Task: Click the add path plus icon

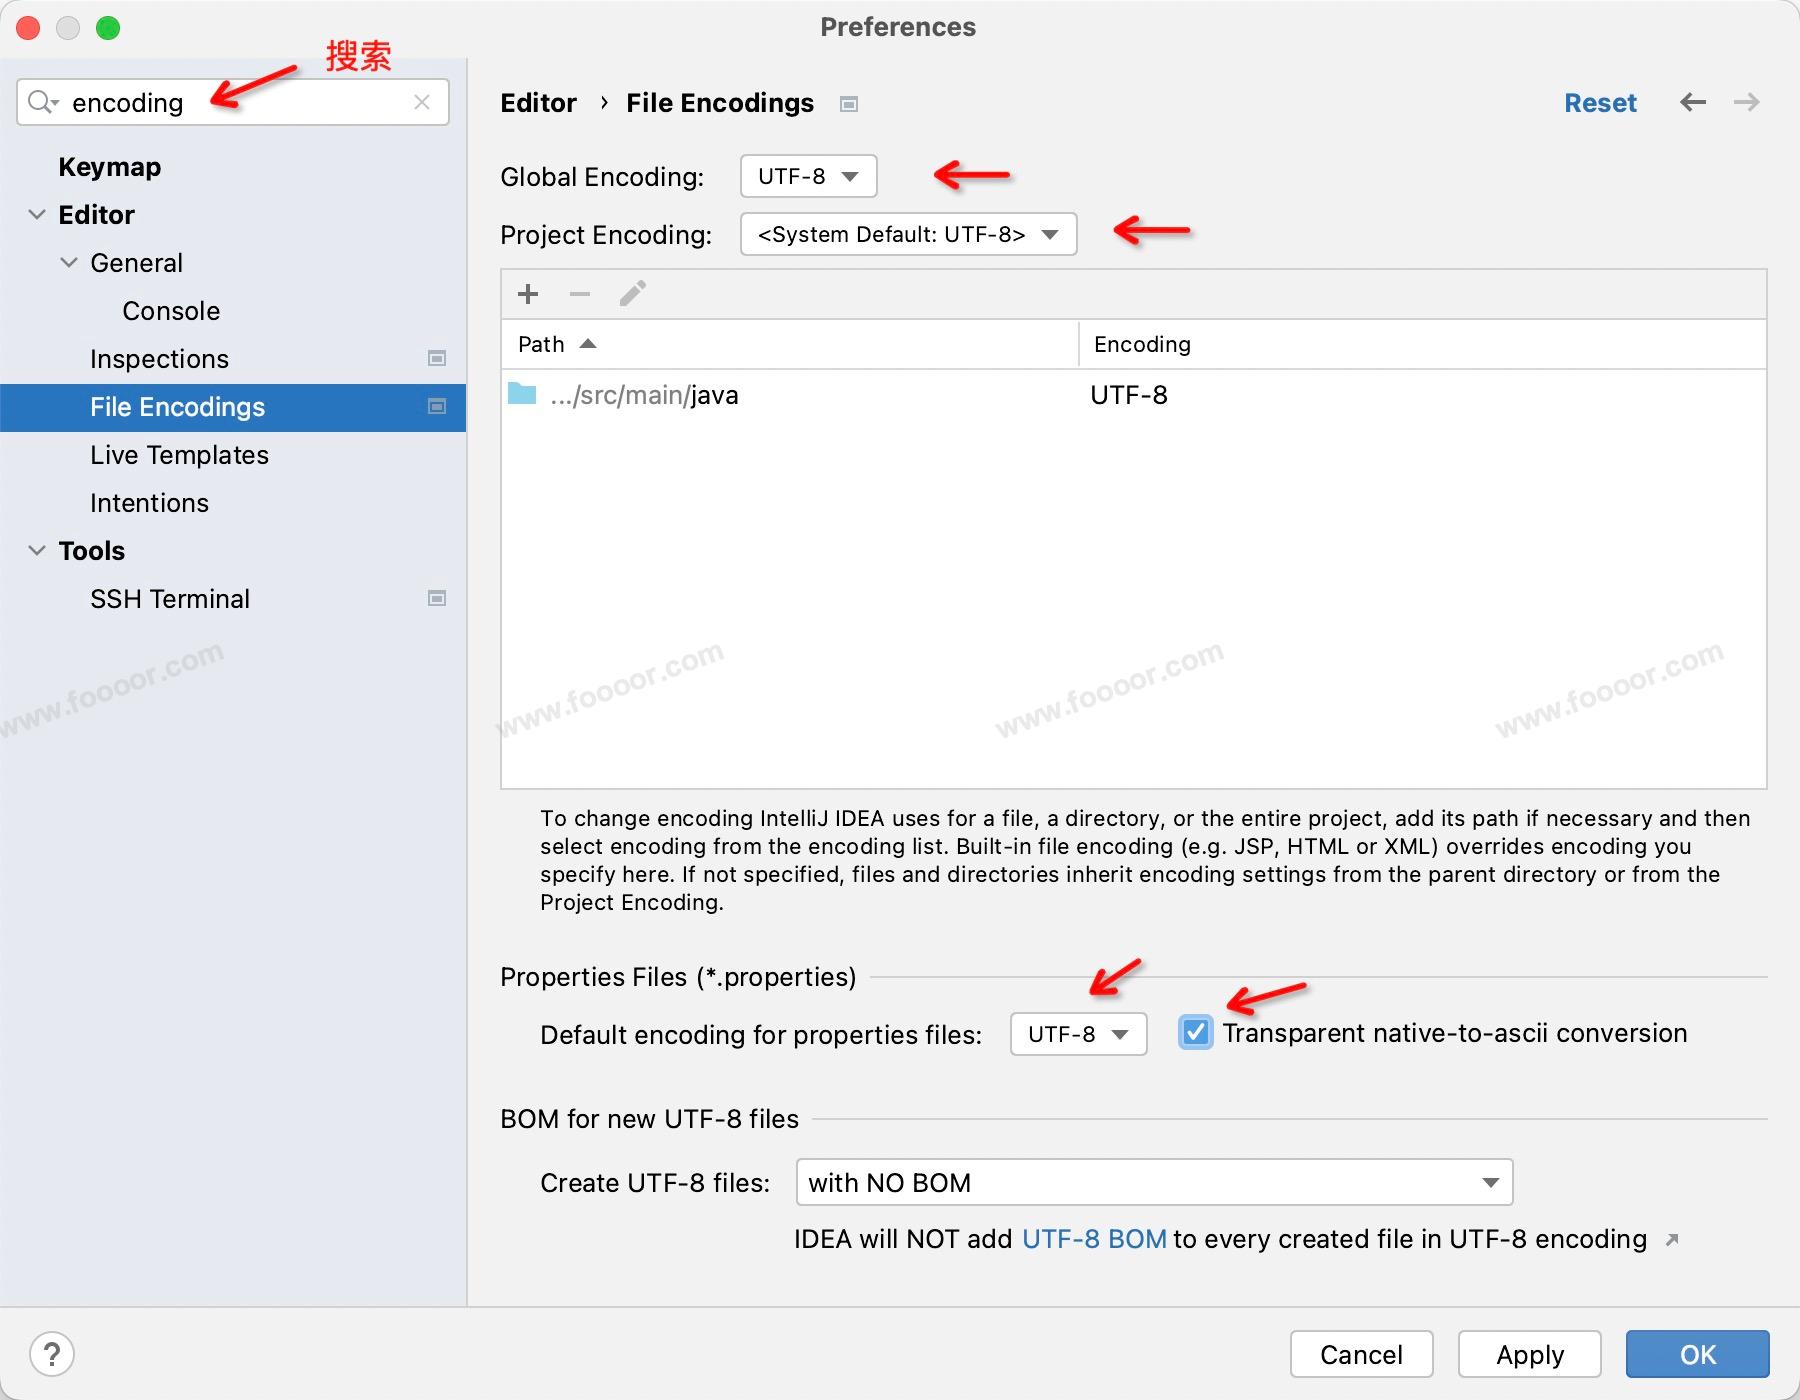Action: click(x=528, y=294)
